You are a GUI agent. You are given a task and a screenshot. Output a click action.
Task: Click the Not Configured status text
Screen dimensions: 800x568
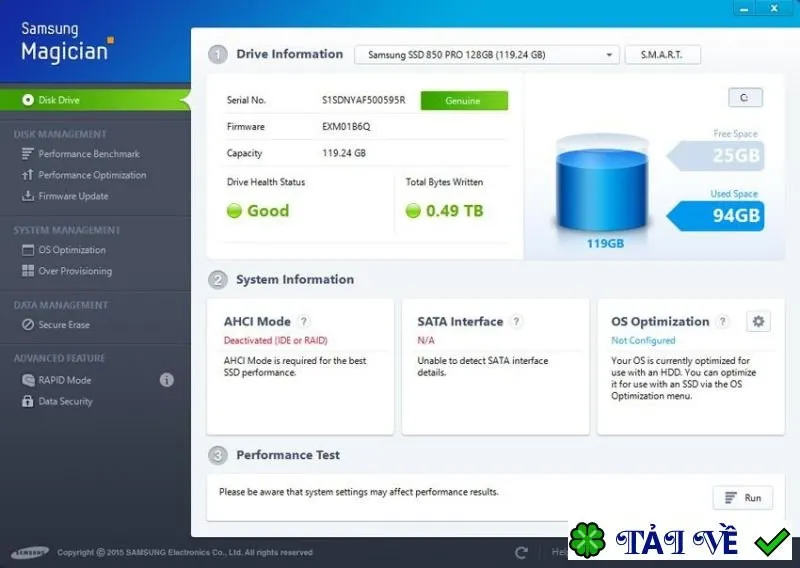click(643, 340)
